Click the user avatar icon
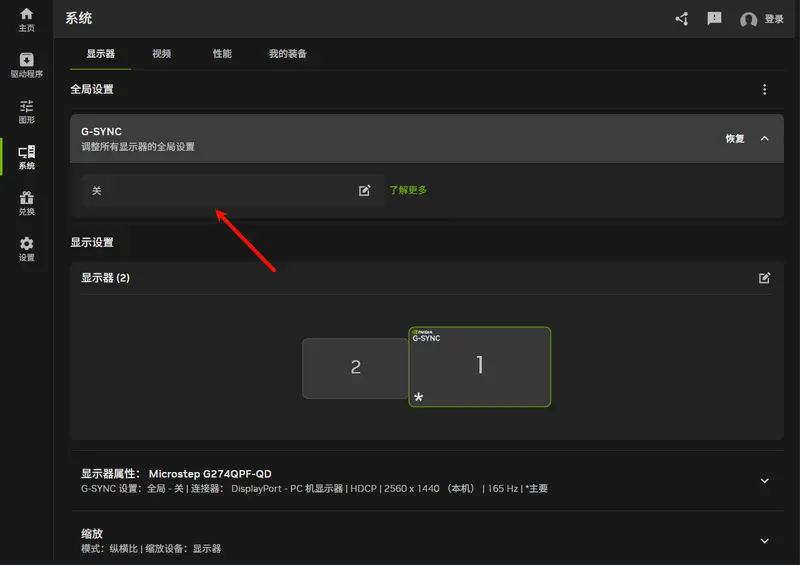Screen dimensions: 800x565 [748, 19]
